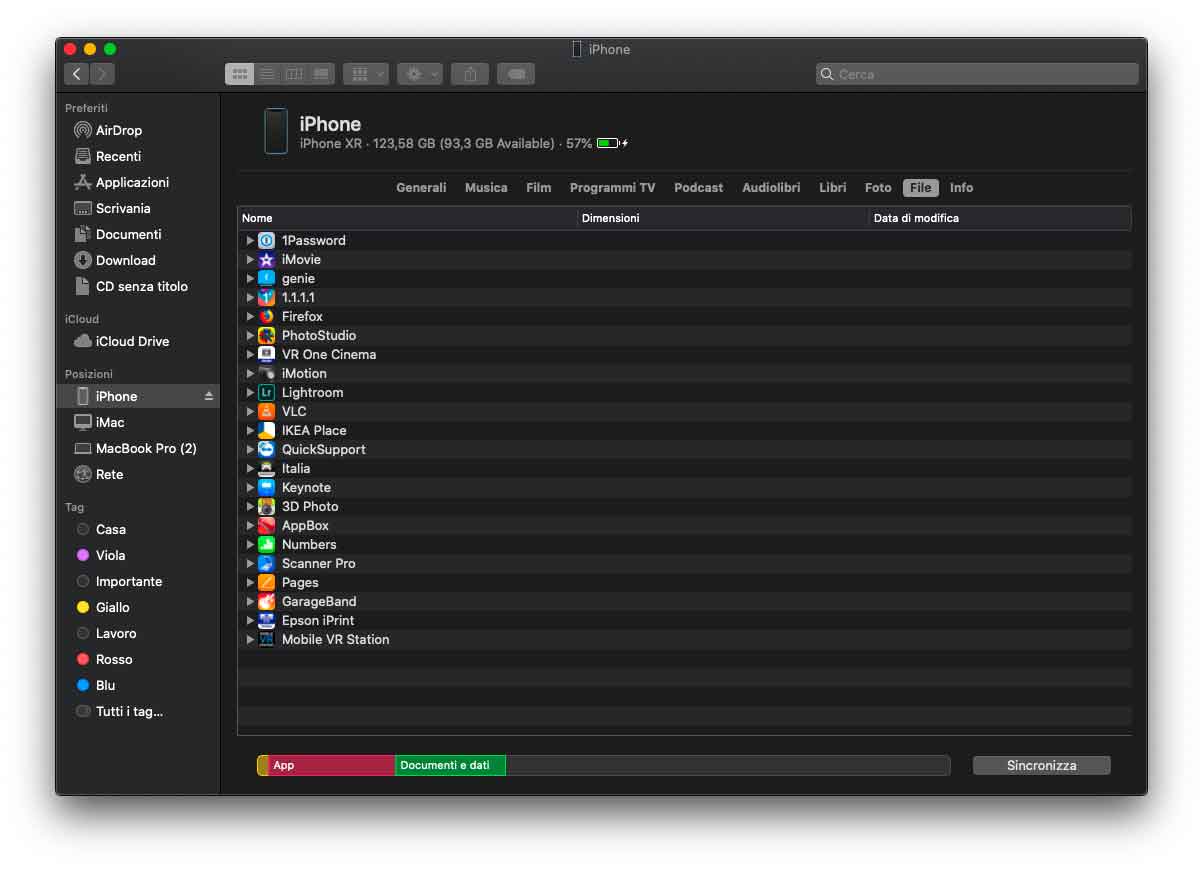Click the Sincronizza button
Screen dimensions: 1203x869
(1041, 765)
